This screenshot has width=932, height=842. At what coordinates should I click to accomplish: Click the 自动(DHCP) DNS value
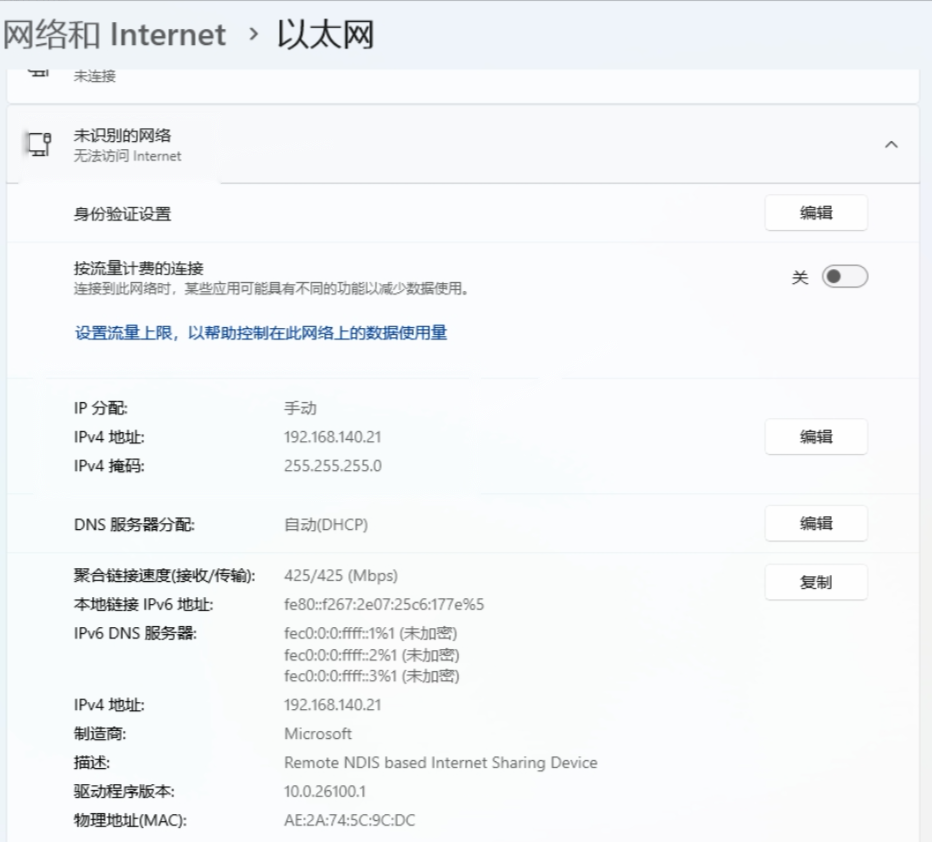click(x=326, y=525)
